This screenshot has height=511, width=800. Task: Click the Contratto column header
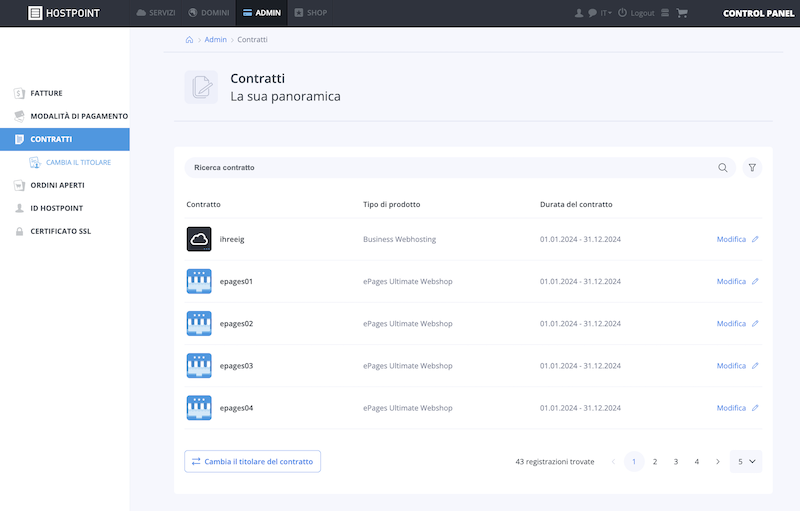[x=204, y=205]
